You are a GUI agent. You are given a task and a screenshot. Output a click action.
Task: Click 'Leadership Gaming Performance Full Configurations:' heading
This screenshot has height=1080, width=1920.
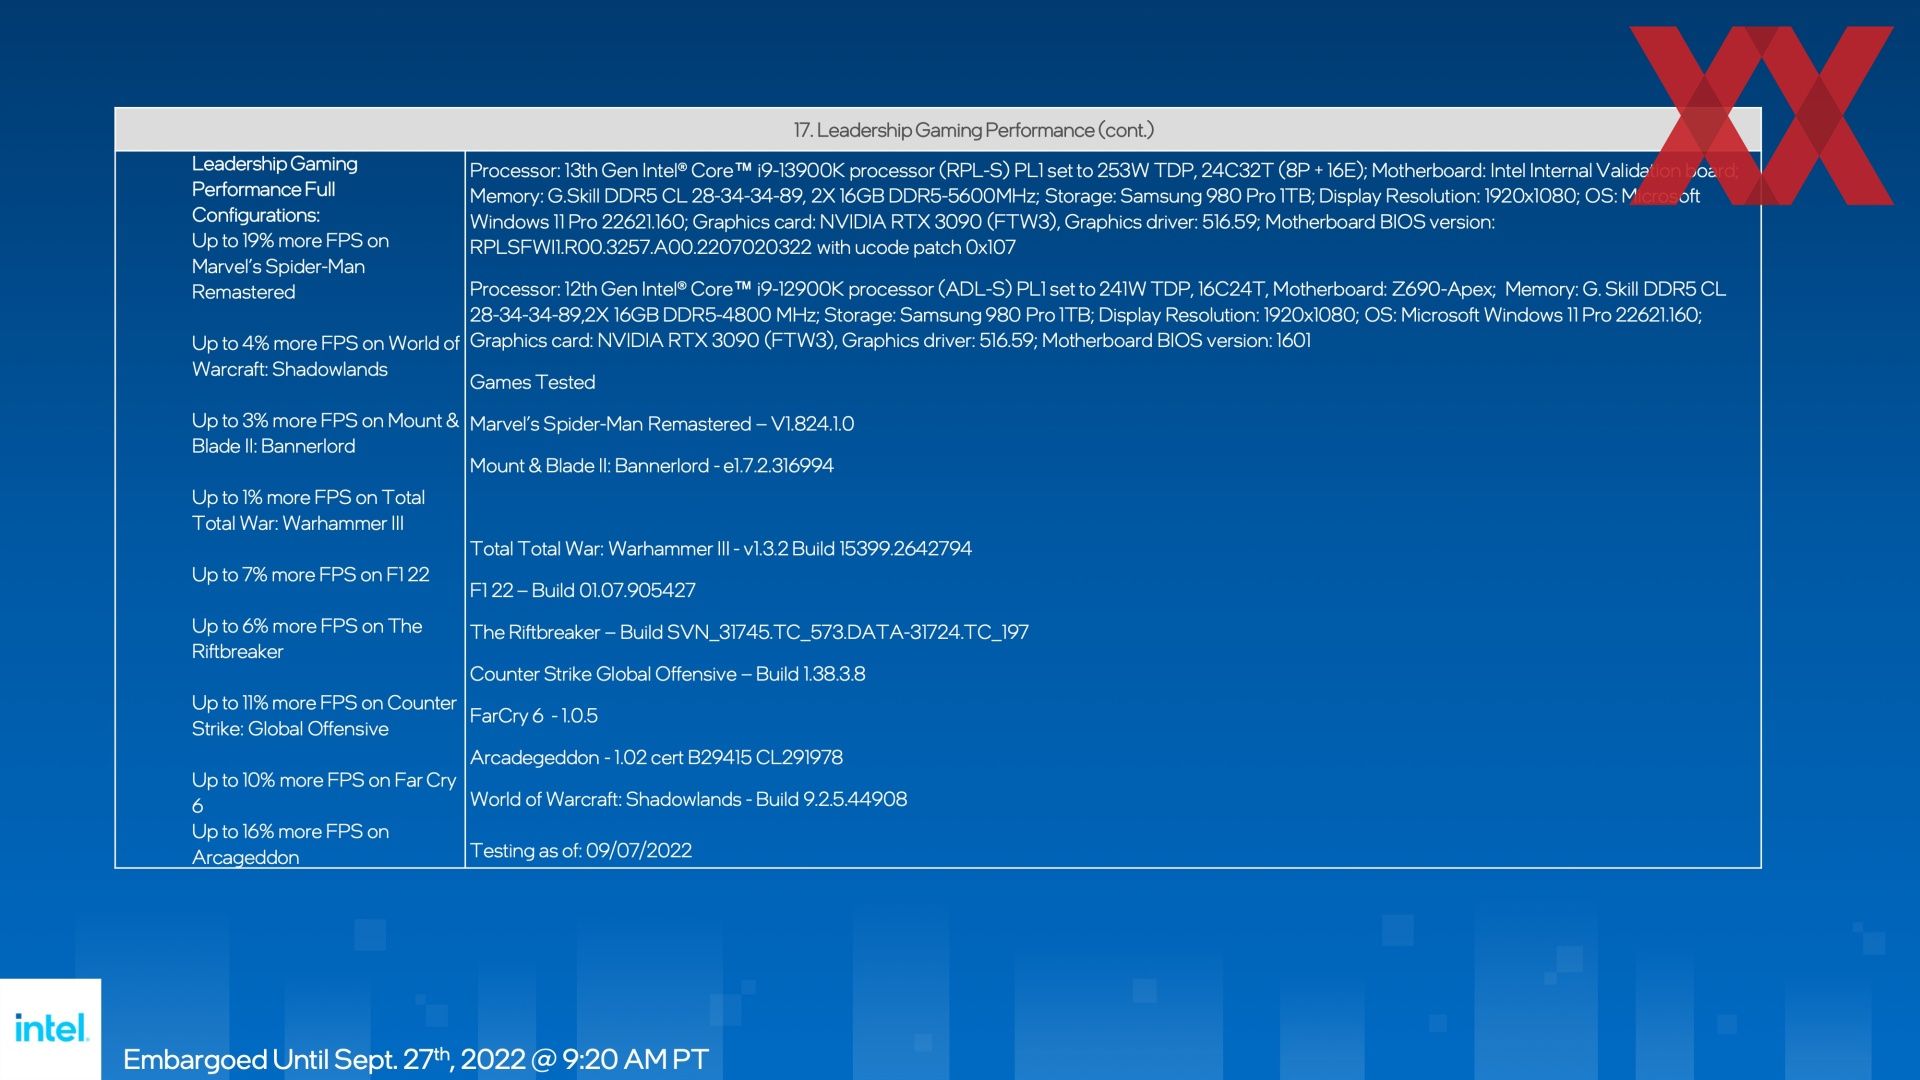pos(275,189)
